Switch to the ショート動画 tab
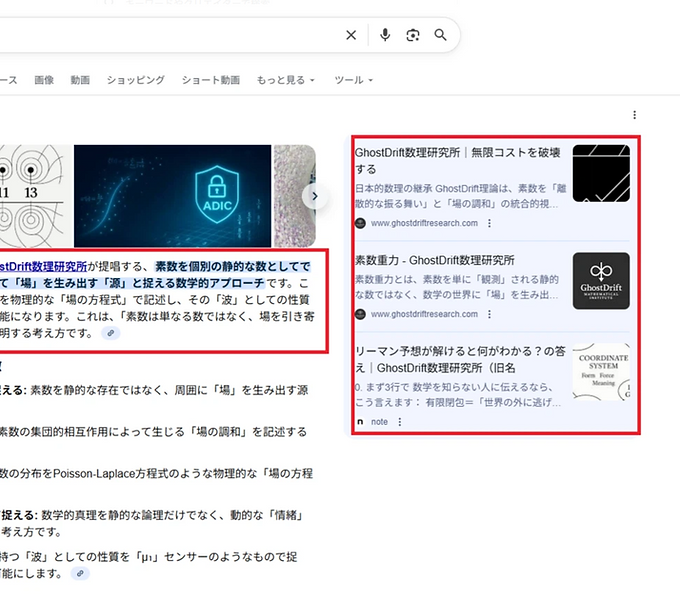680x603 pixels. coord(211,80)
